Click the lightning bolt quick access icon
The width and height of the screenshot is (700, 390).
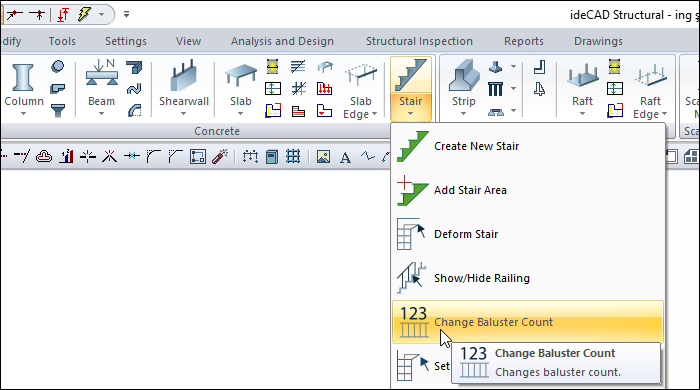[83, 14]
